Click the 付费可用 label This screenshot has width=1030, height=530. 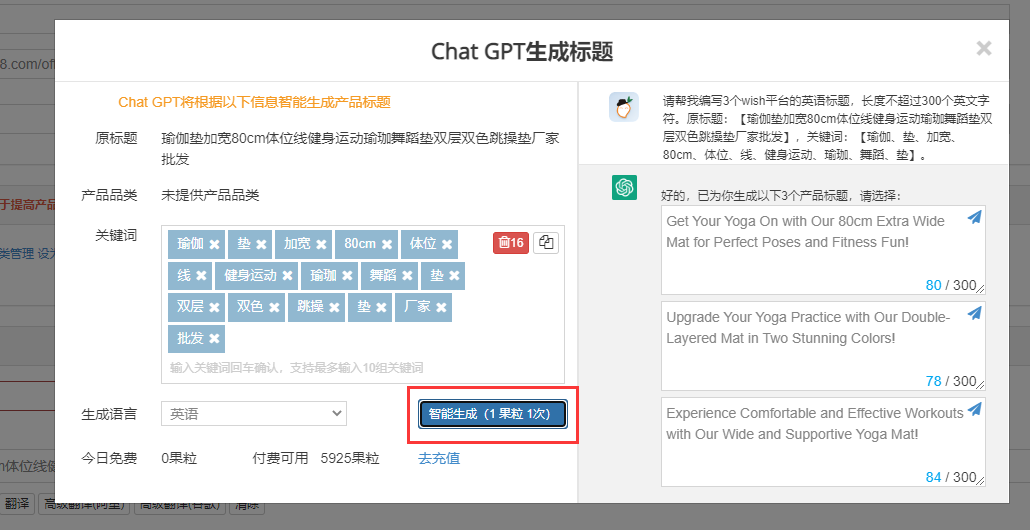tap(280, 458)
